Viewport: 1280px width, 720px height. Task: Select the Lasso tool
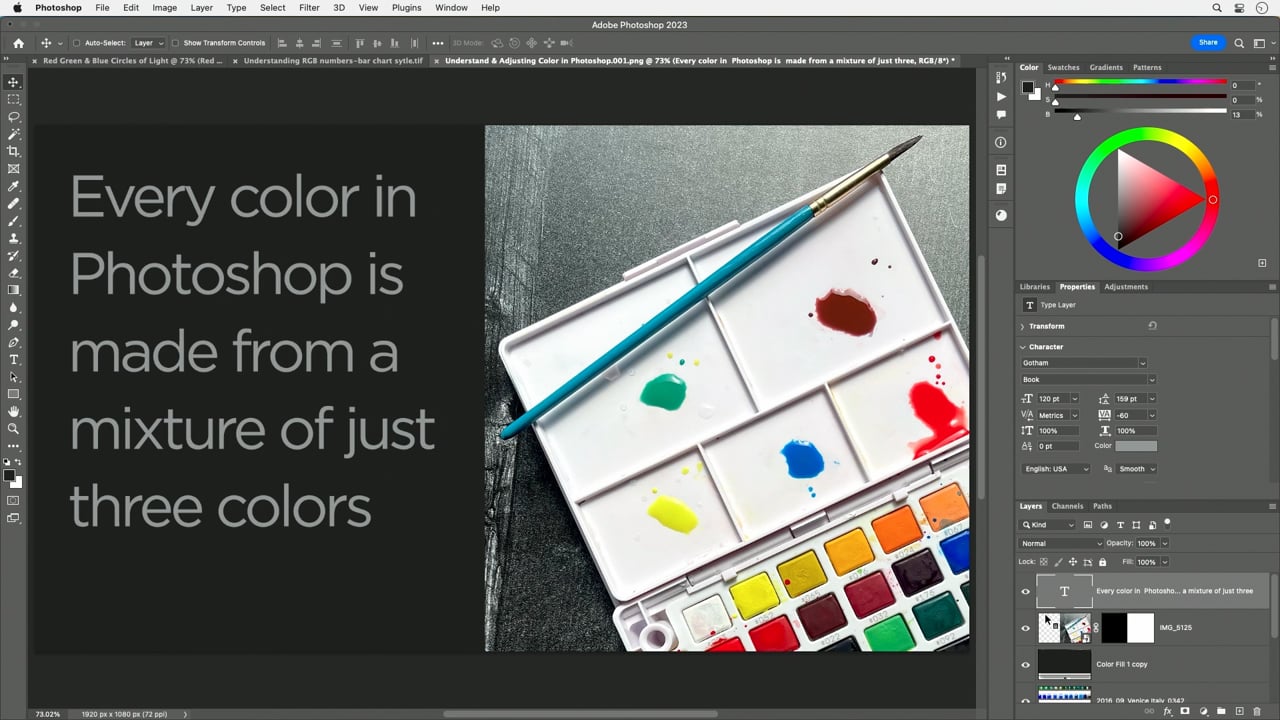[x=13, y=117]
